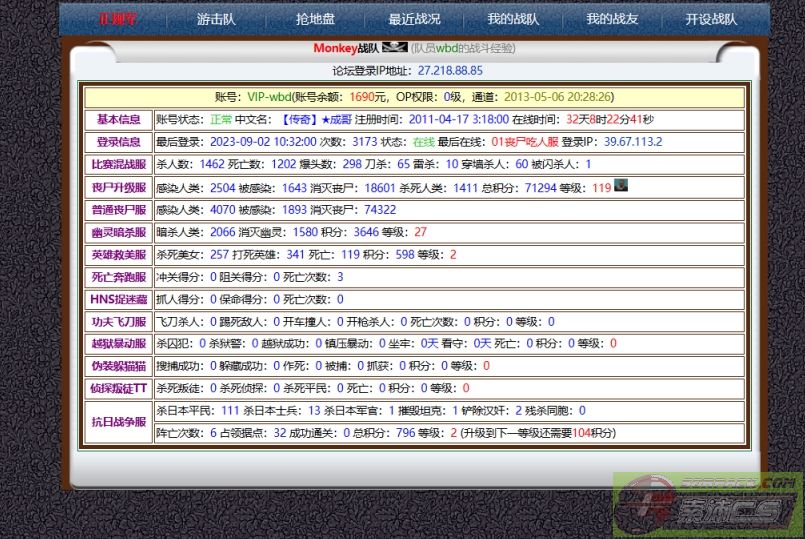This screenshot has width=805, height=539.
Task: Go to 我的战队 page
Action: pos(513,19)
